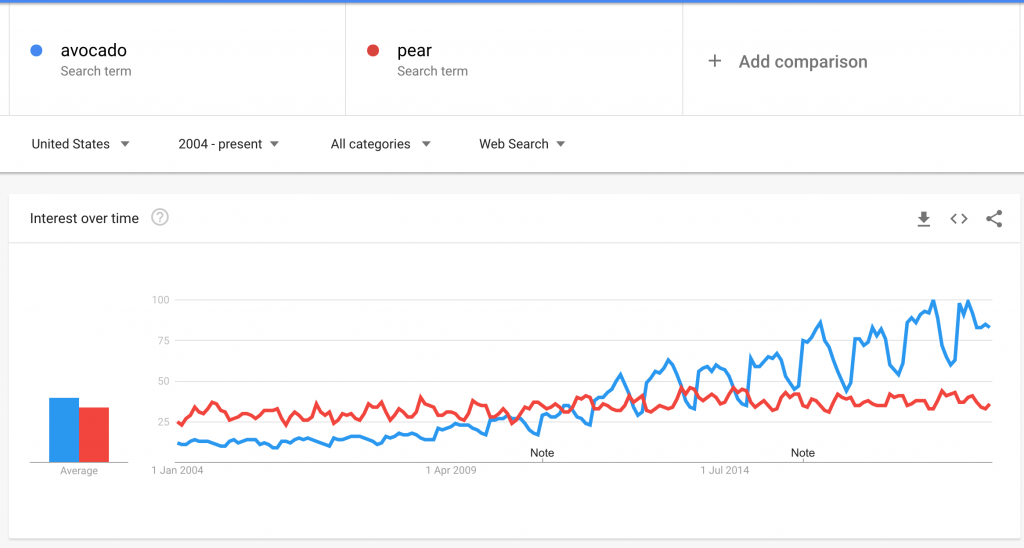Click the blue avocado average bar
Screen dimensions: 1024x548
64,430
